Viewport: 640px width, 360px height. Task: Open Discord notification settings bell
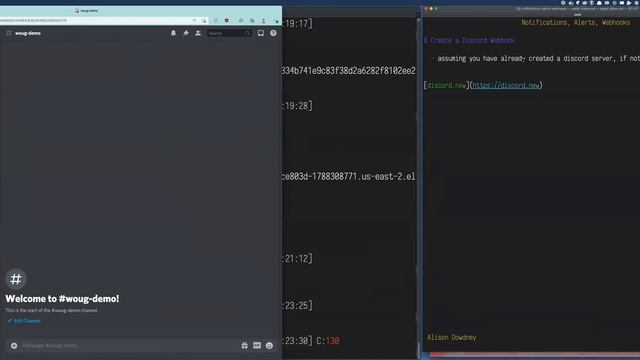[x=173, y=33]
